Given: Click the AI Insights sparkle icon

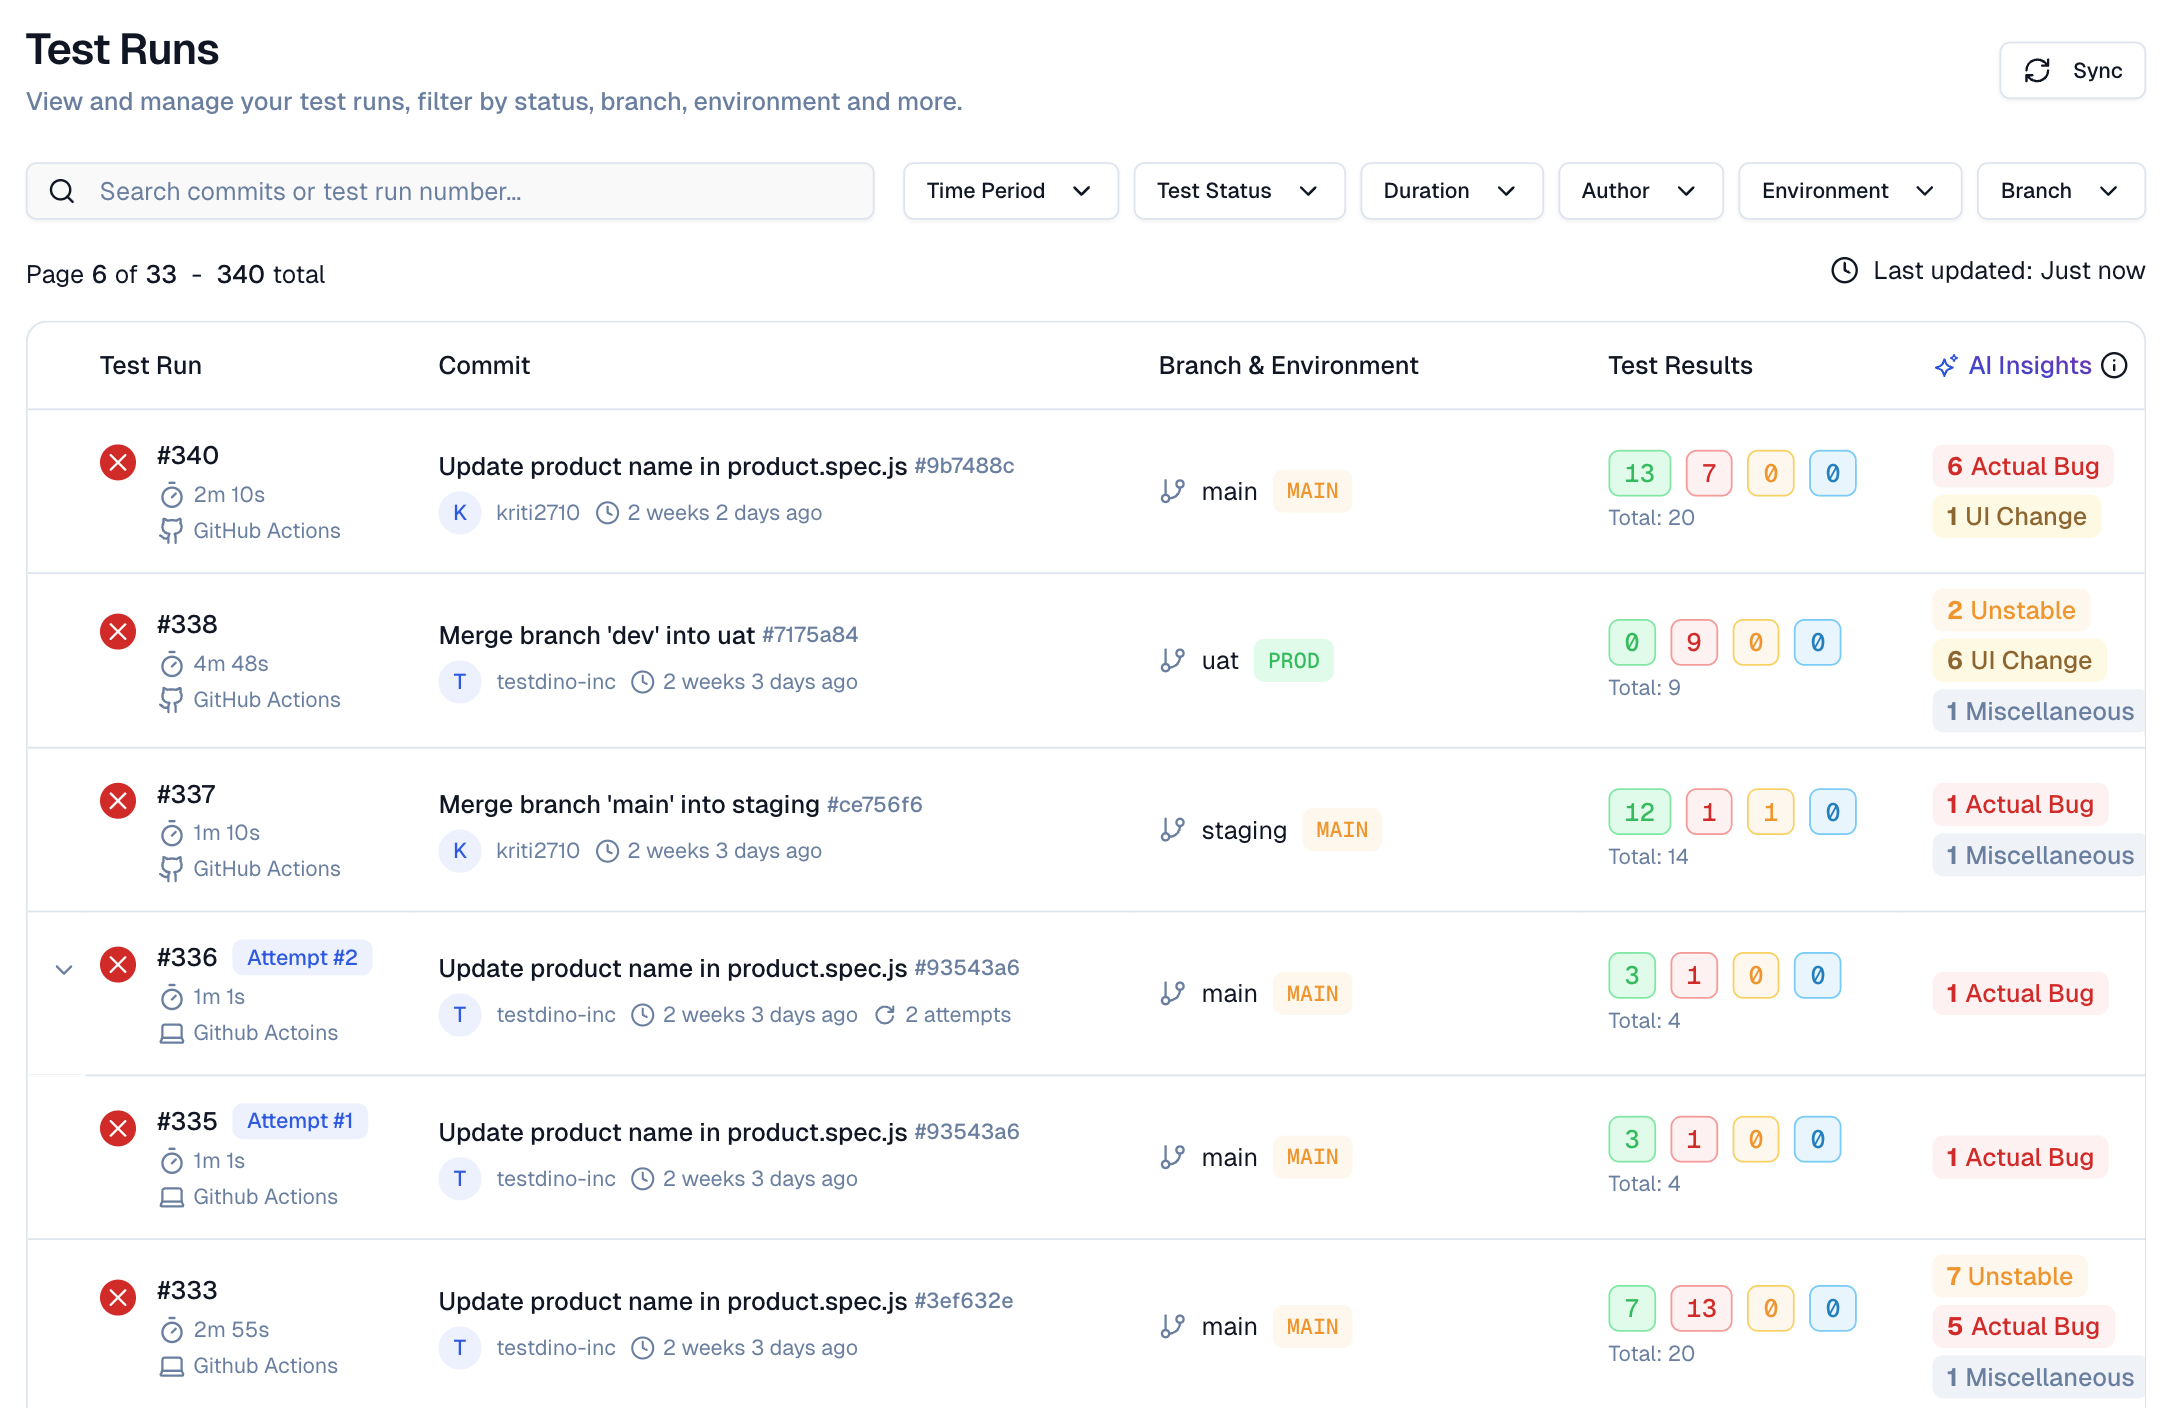Looking at the screenshot, I should (1946, 365).
